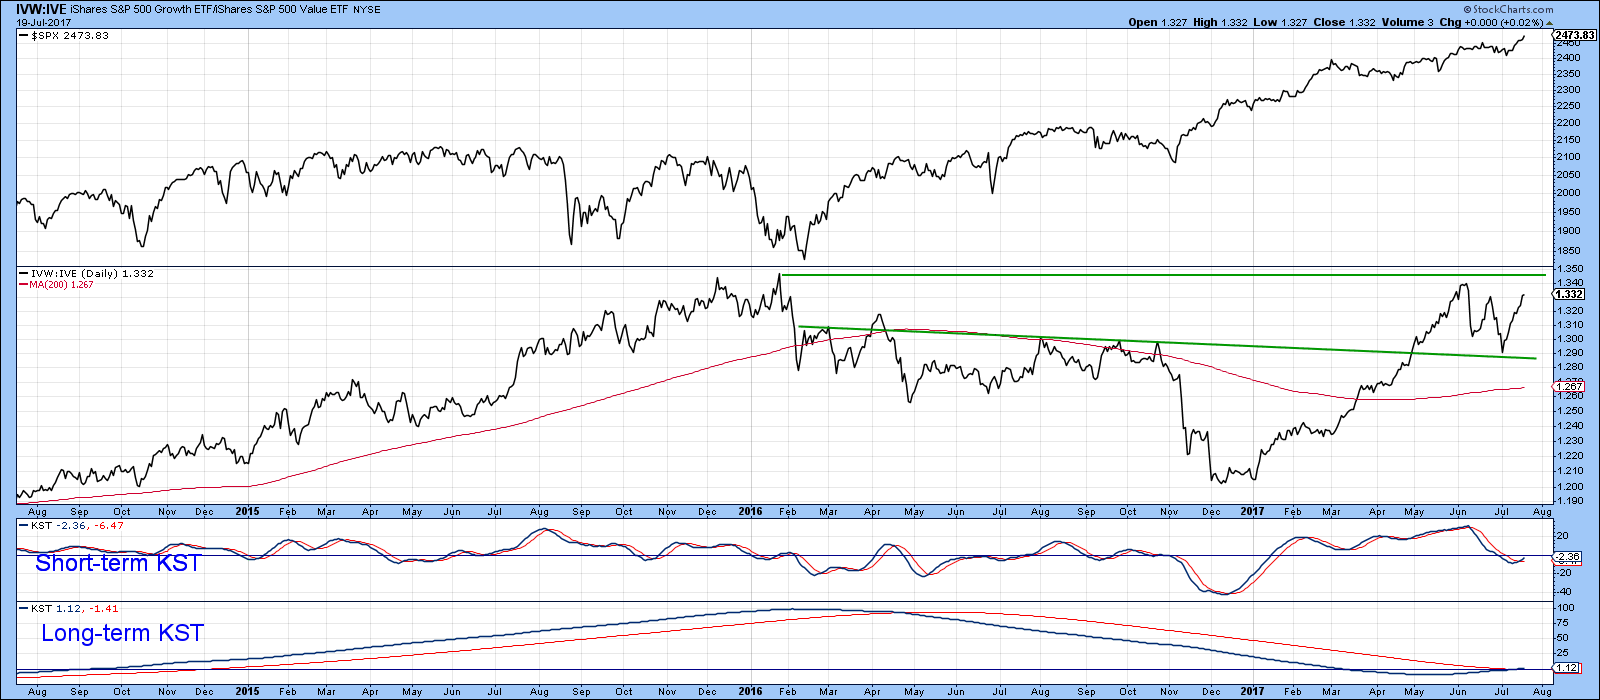1600x700 pixels.
Task: Select the High 1.332 value
Action: click(x=1220, y=22)
